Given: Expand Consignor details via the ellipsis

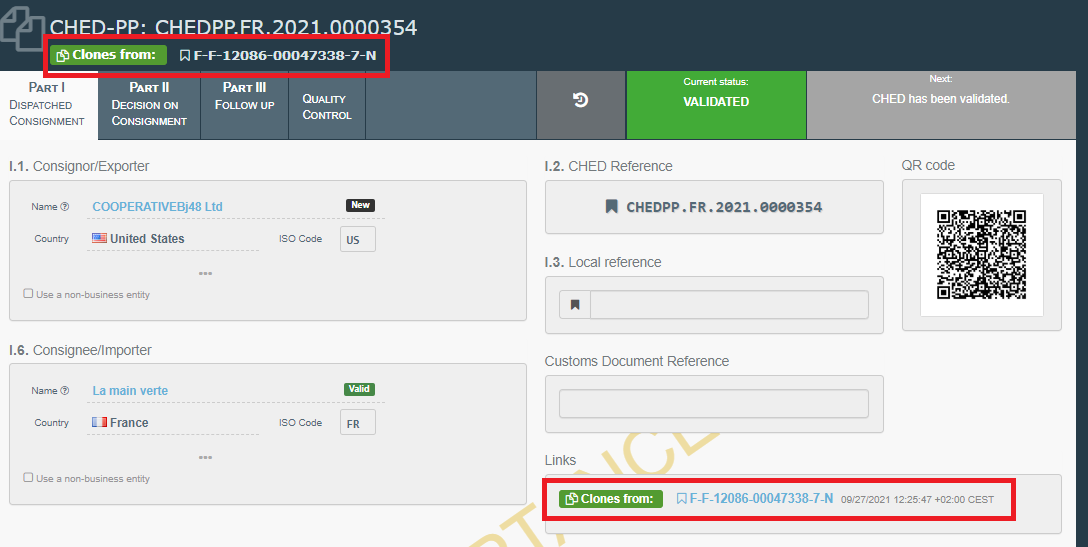Looking at the screenshot, I should 205,274.
